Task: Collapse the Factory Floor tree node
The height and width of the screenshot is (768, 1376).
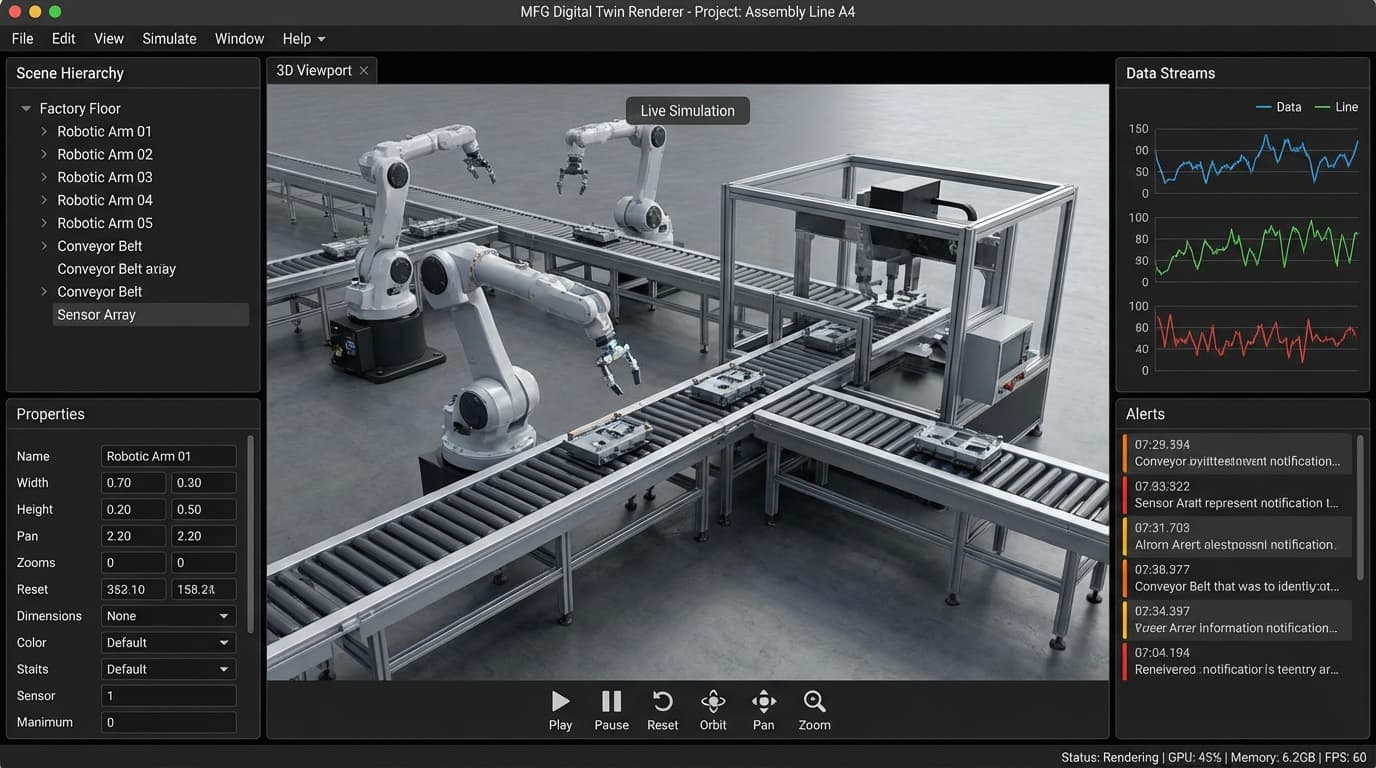Action: pos(25,108)
